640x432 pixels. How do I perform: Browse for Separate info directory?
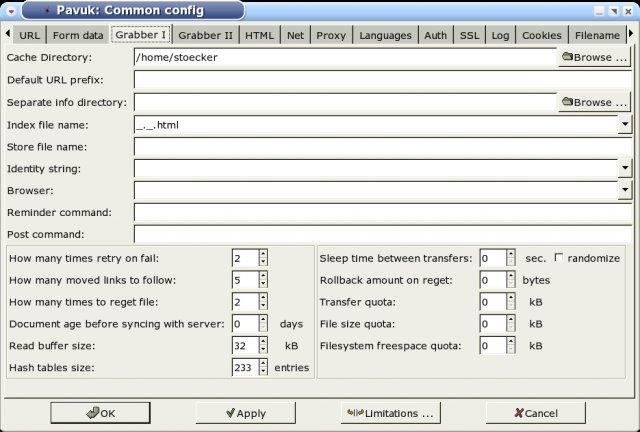coord(594,102)
